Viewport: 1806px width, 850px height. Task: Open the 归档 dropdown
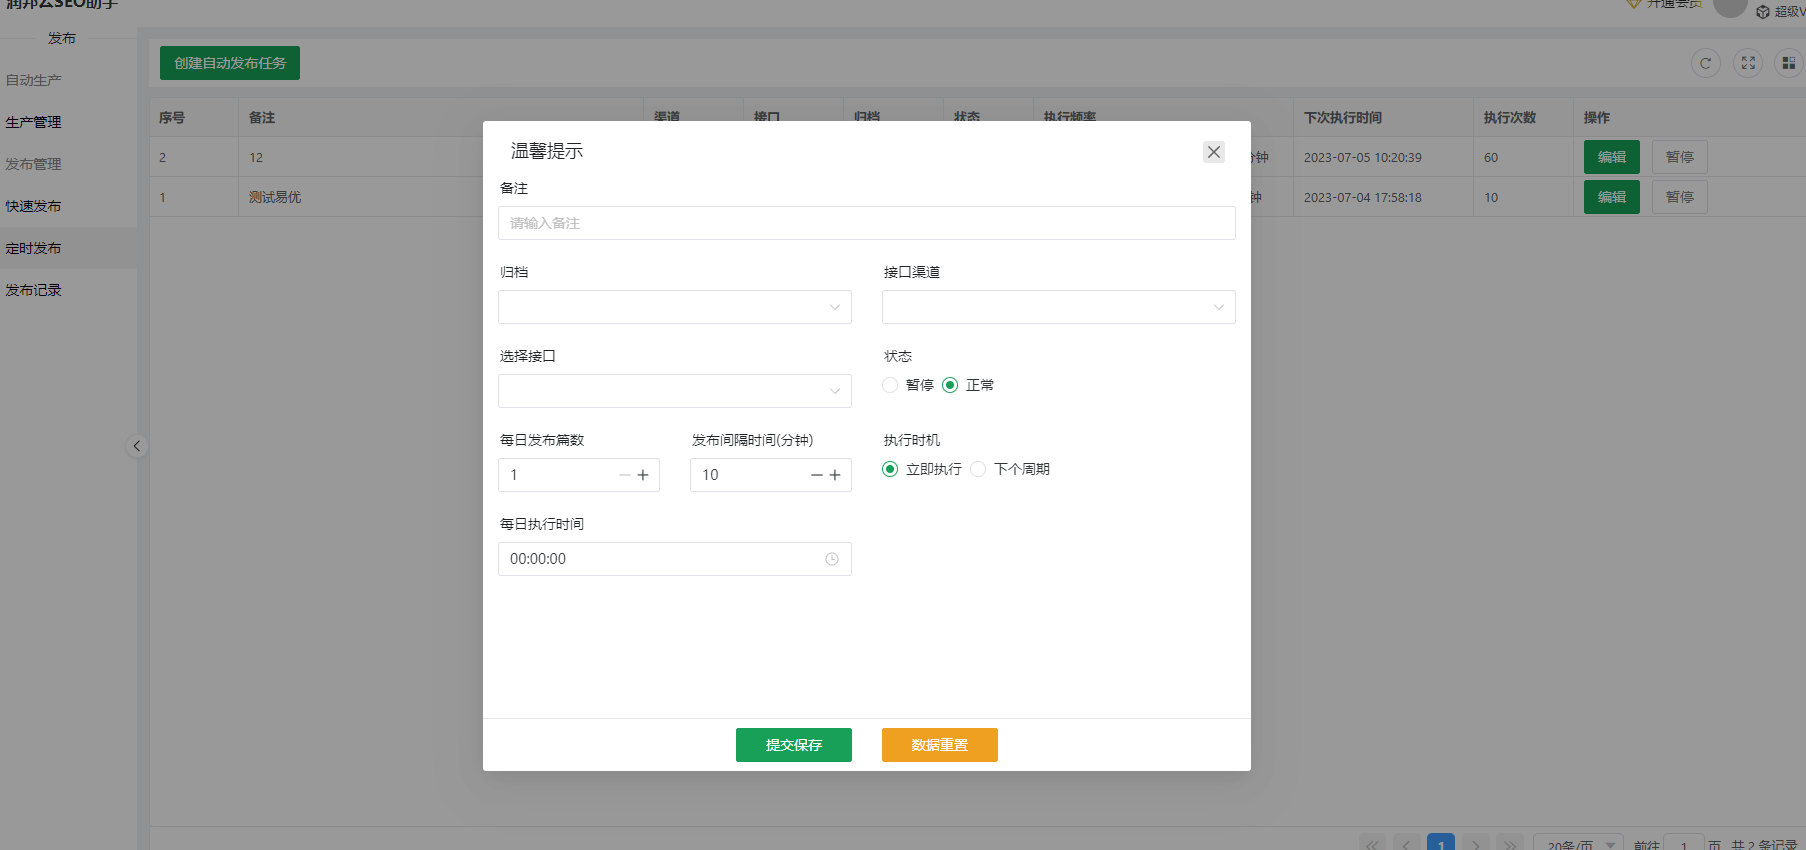point(674,307)
